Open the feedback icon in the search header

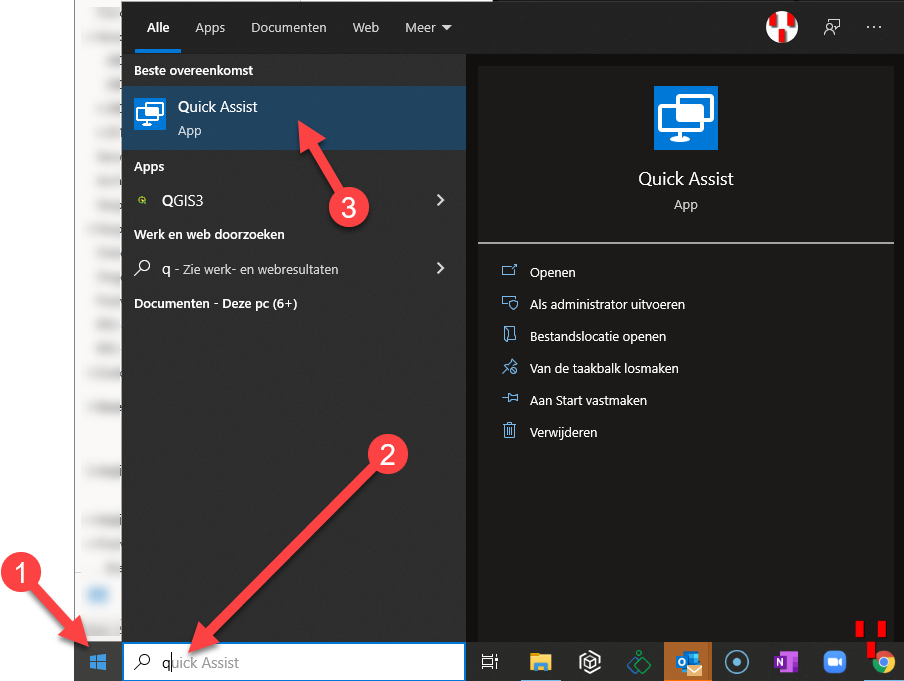[831, 27]
